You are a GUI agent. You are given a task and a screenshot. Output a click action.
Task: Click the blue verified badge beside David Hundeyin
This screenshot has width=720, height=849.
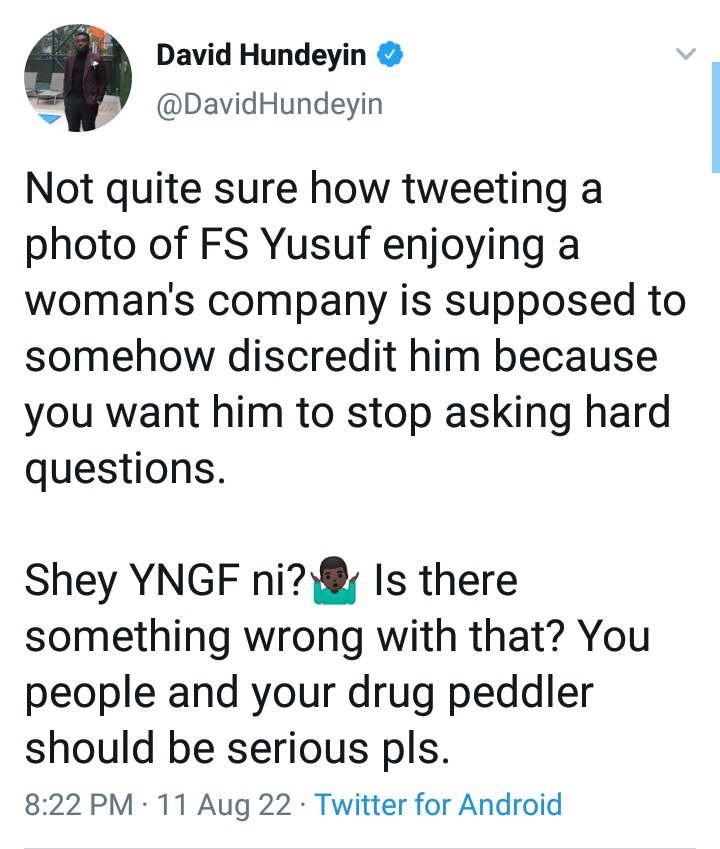click(388, 56)
